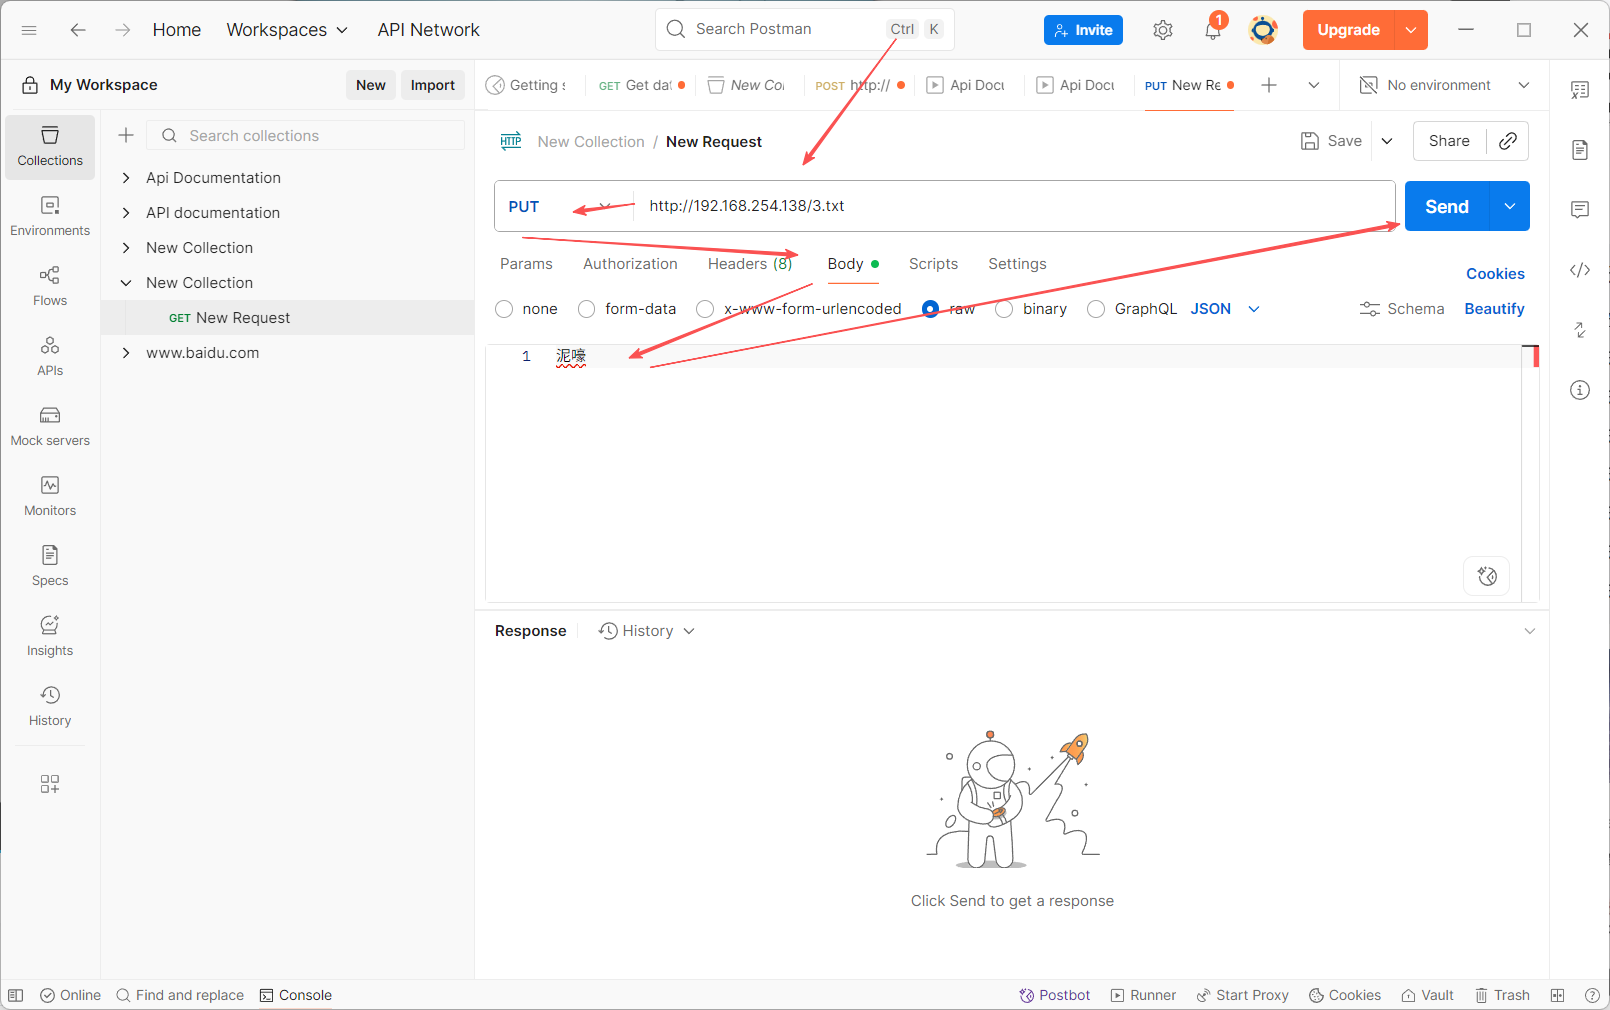Open the Upgrade dropdown arrow
This screenshot has width=1610, height=1010.
(x=1411, y=30)
